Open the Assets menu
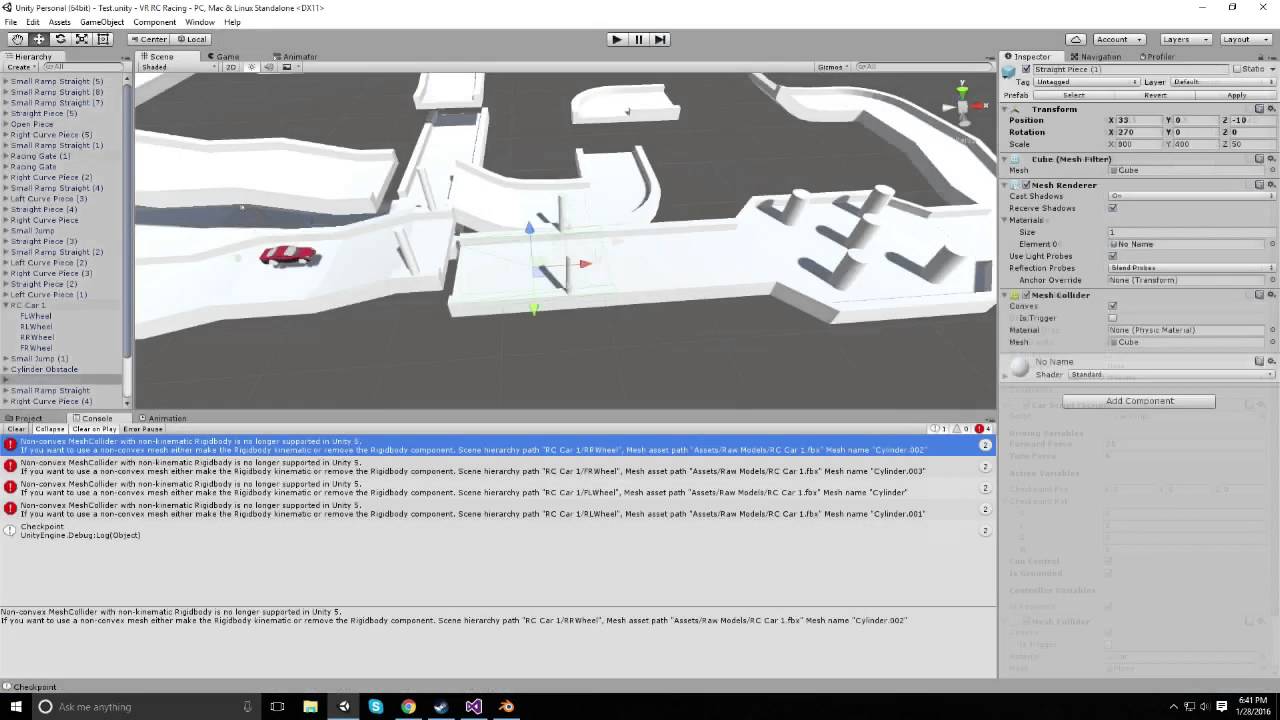The height and width of the screenshot is (720, 1280). pos(60,22)
